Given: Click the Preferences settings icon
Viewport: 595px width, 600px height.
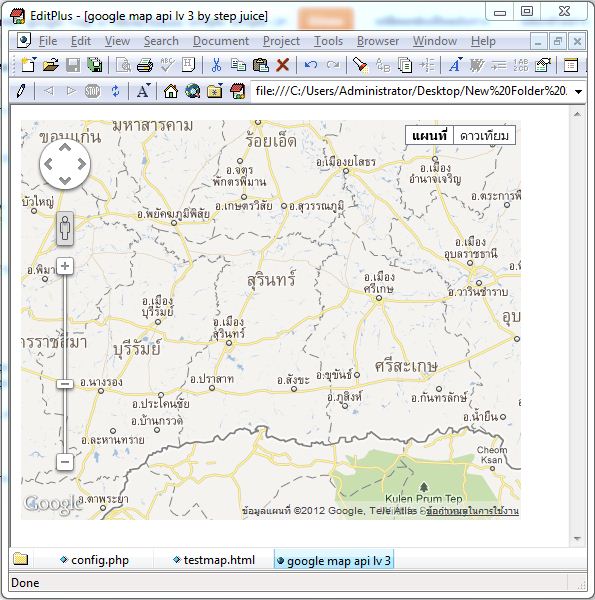Looking at the screenshot, I should point(543,65).
